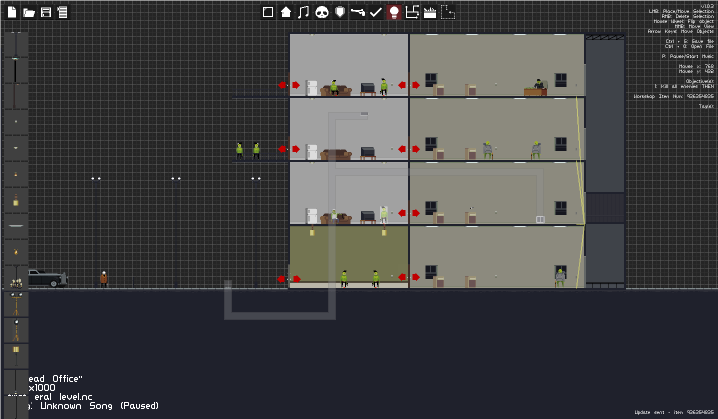Pick the small dot light palette item
Screen dimensions: 718x419
pos(16,121)
